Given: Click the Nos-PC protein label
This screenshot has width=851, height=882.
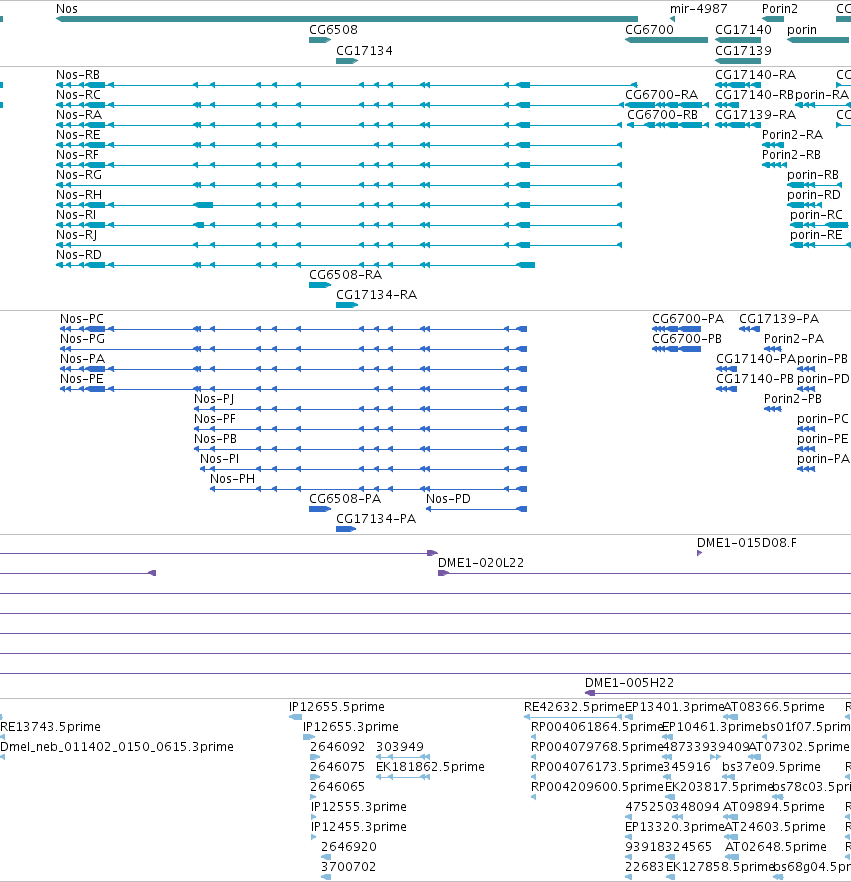Looking at the screenshot, I should 82,319.
